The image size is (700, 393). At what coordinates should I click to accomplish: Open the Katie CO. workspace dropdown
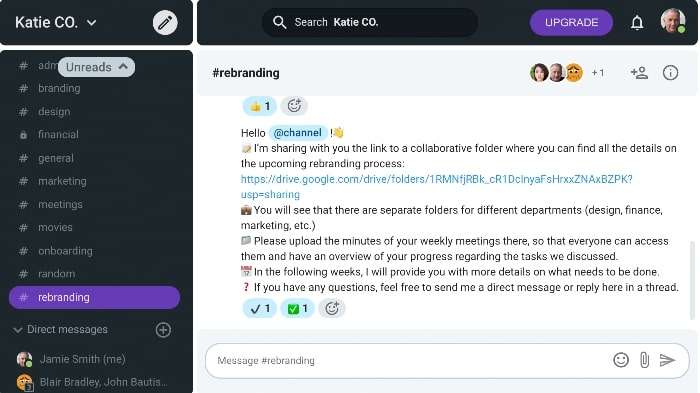[55, 22]
